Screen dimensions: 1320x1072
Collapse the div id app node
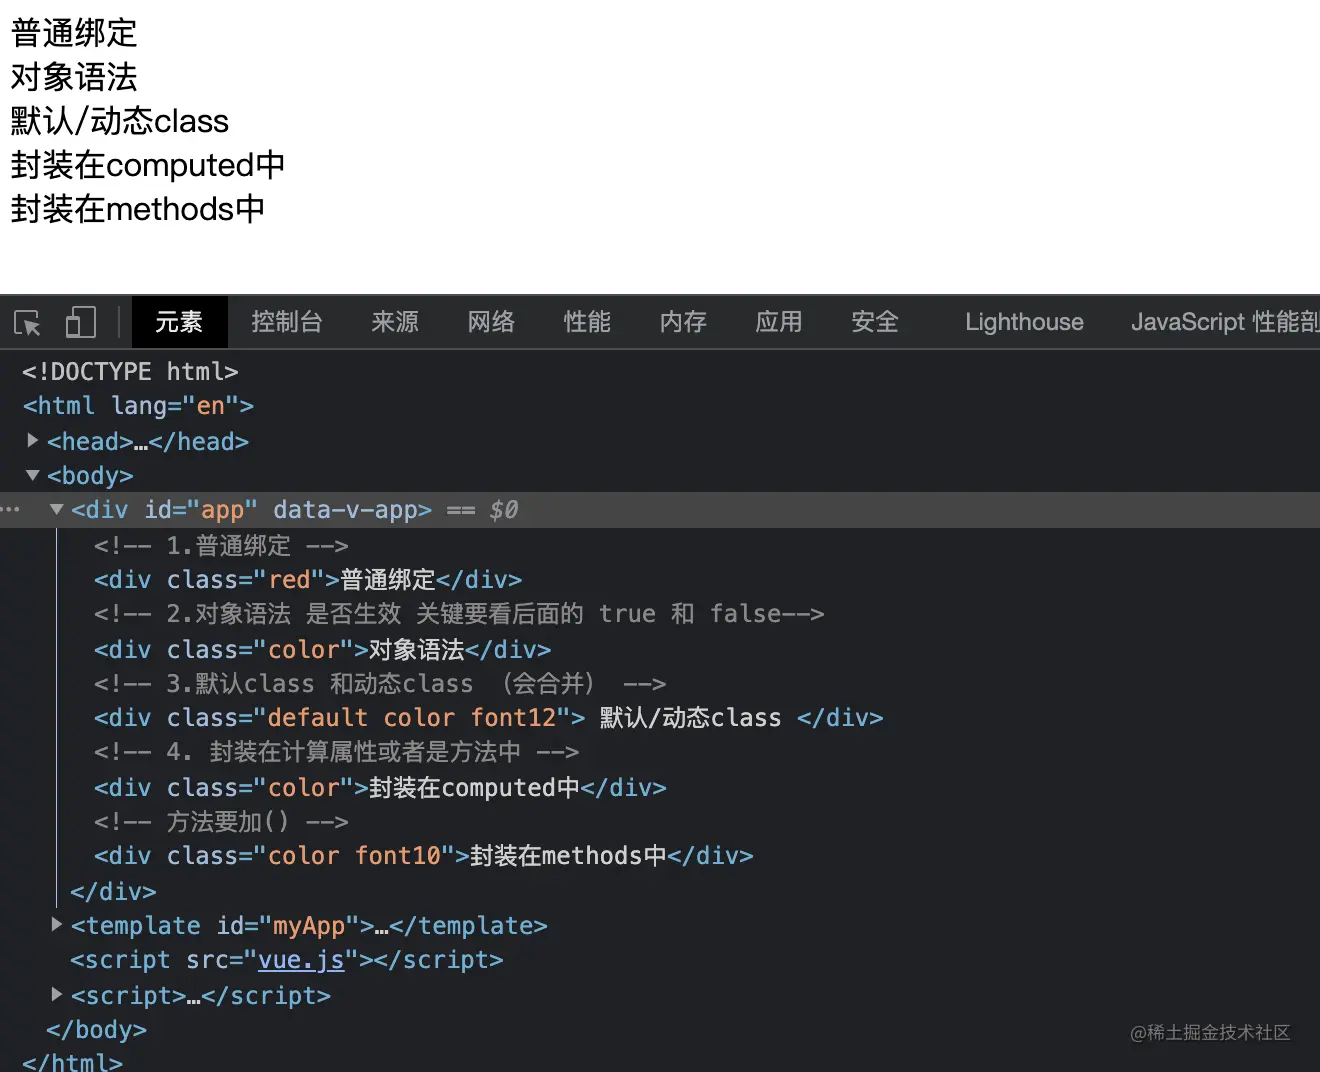(56, 509)
